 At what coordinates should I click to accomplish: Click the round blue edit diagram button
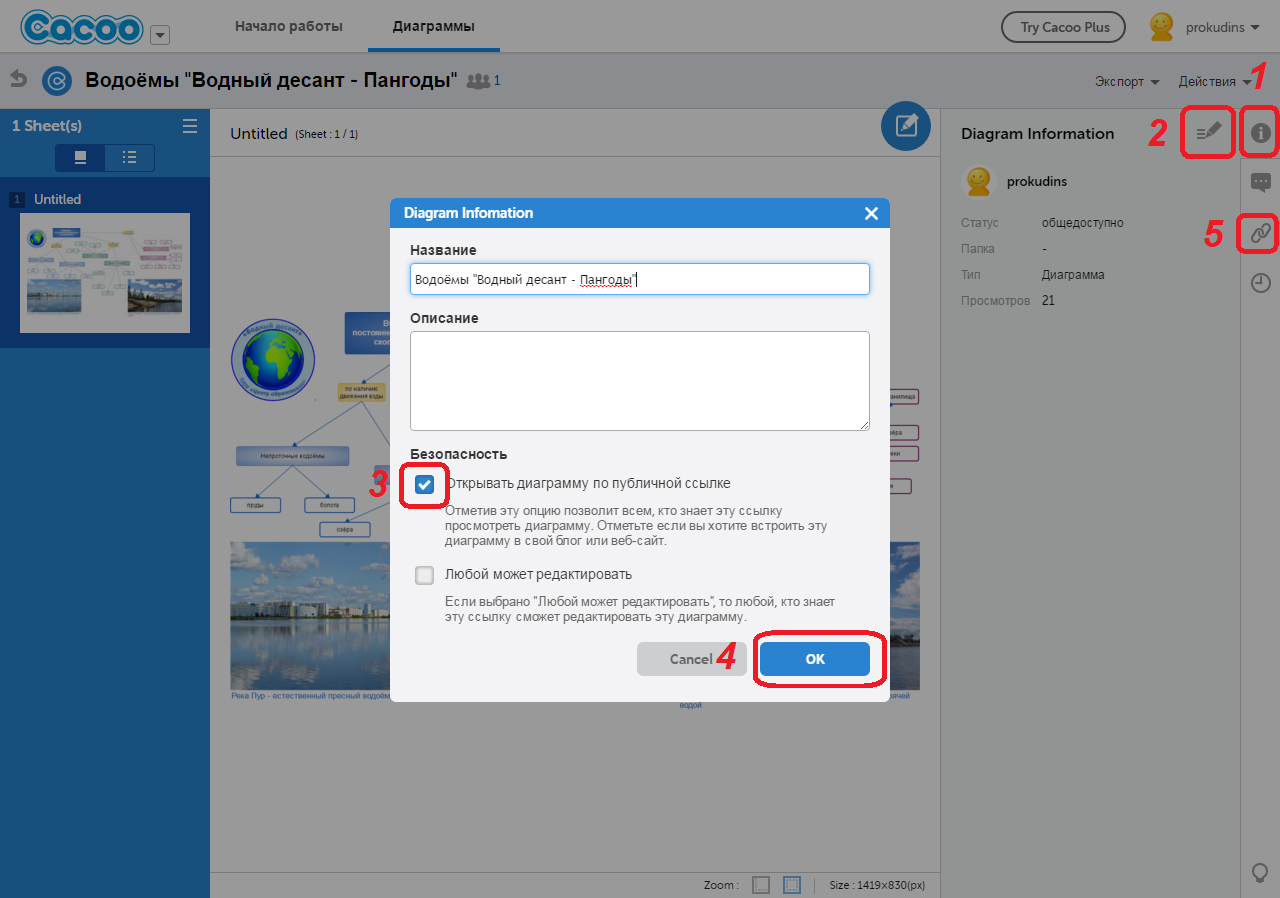(906, 126)
